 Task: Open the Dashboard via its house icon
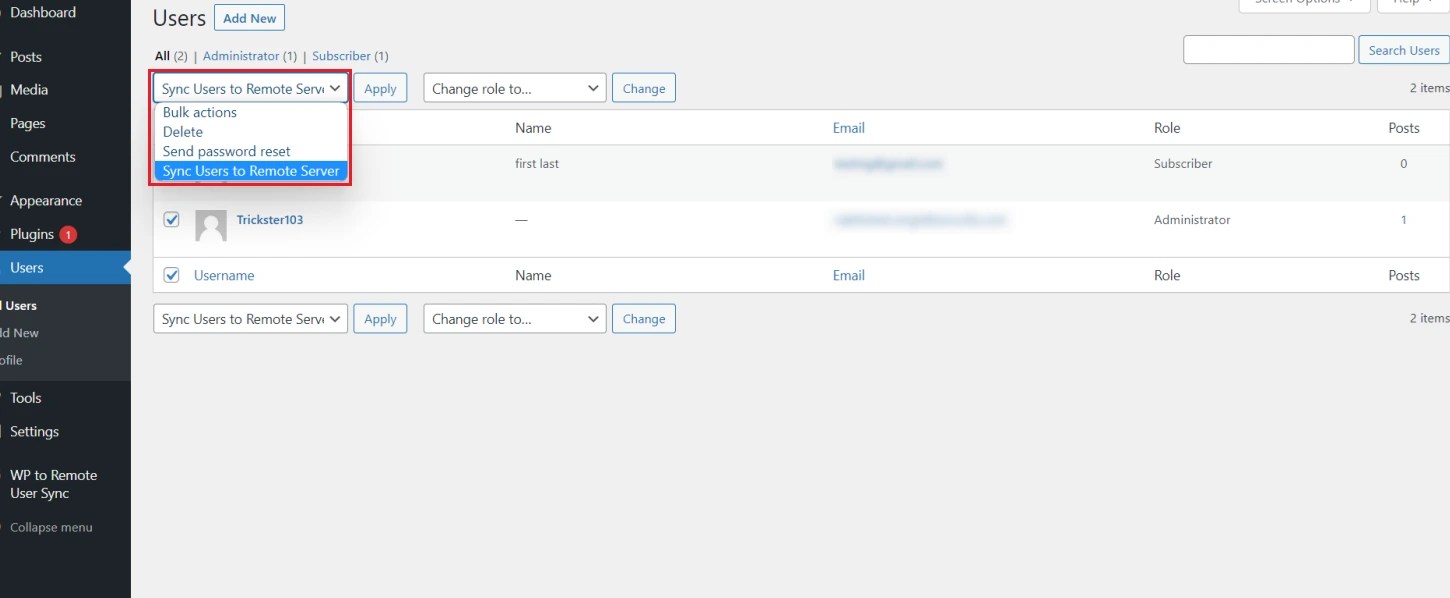(x=3, y=12)
